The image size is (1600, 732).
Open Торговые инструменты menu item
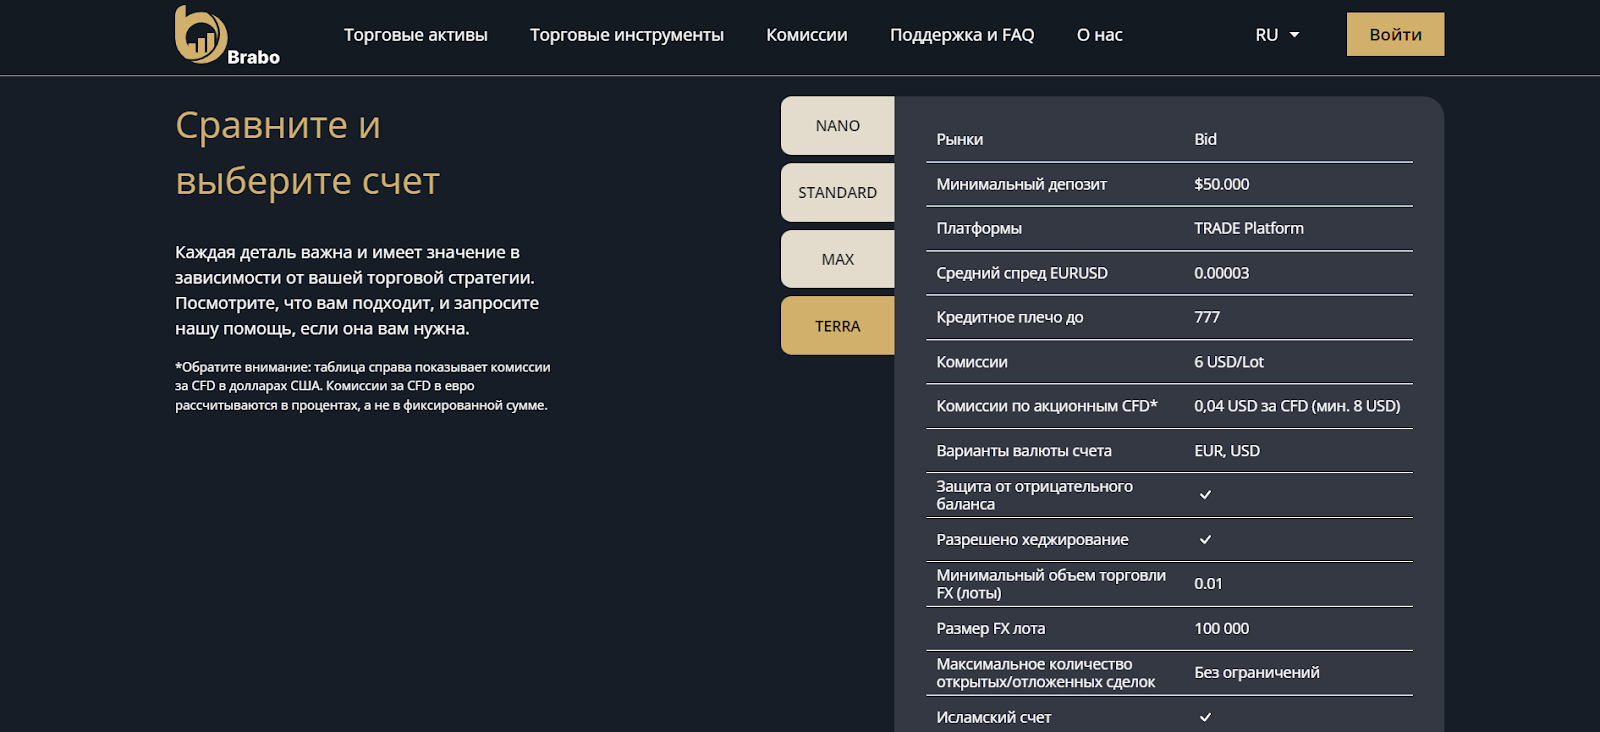[627, 35]
